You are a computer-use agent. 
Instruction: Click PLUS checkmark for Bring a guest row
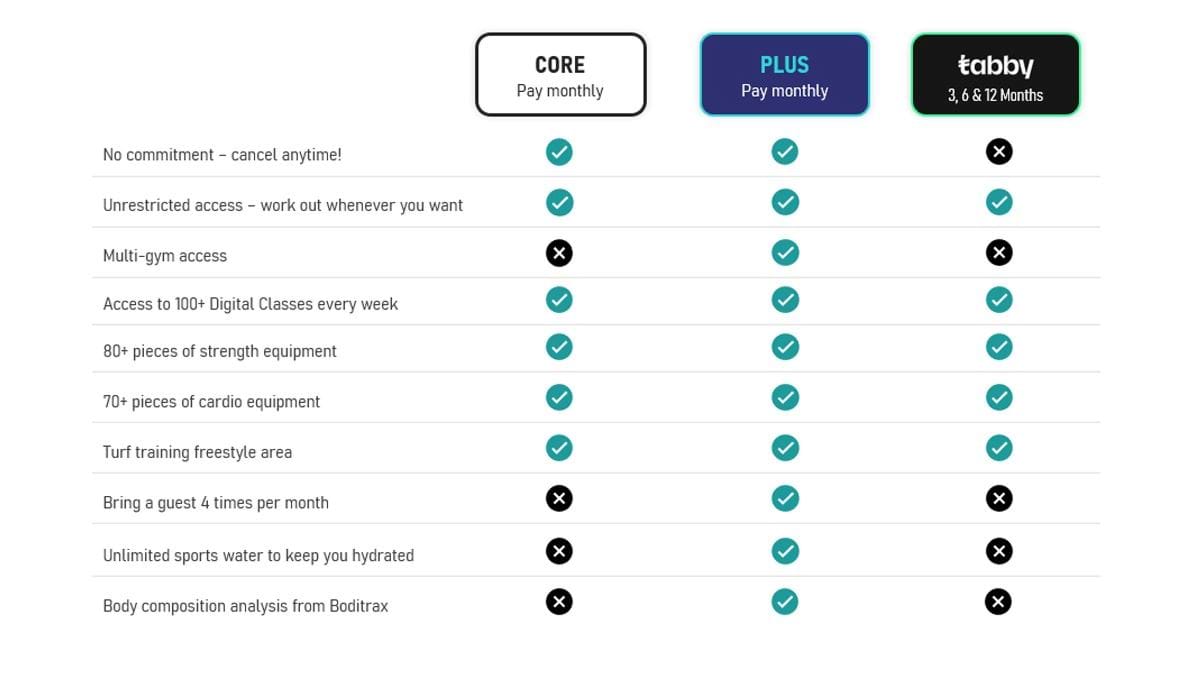785,498
